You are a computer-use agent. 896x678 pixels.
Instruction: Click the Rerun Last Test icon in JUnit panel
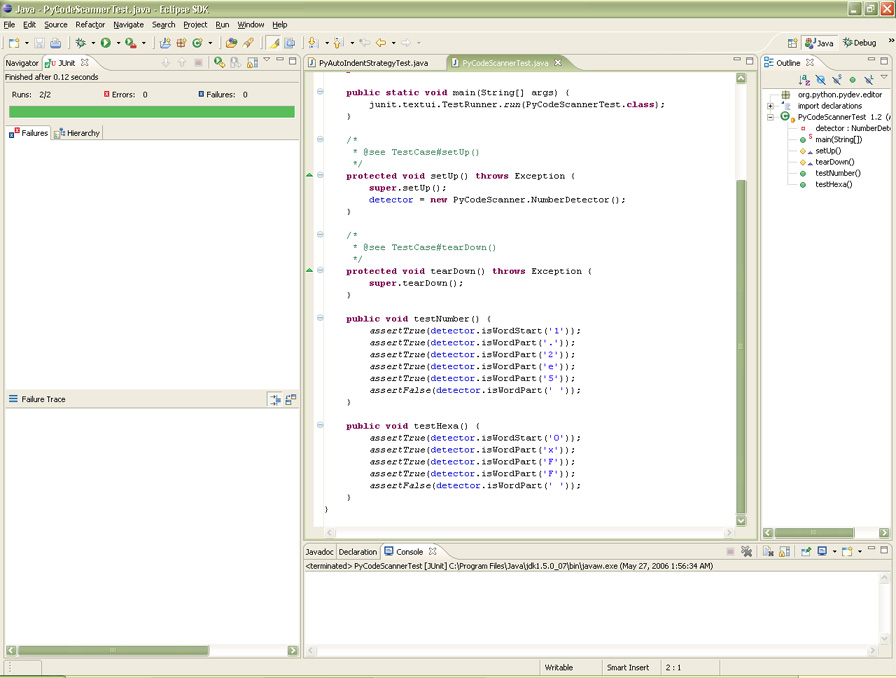[219, 62]
